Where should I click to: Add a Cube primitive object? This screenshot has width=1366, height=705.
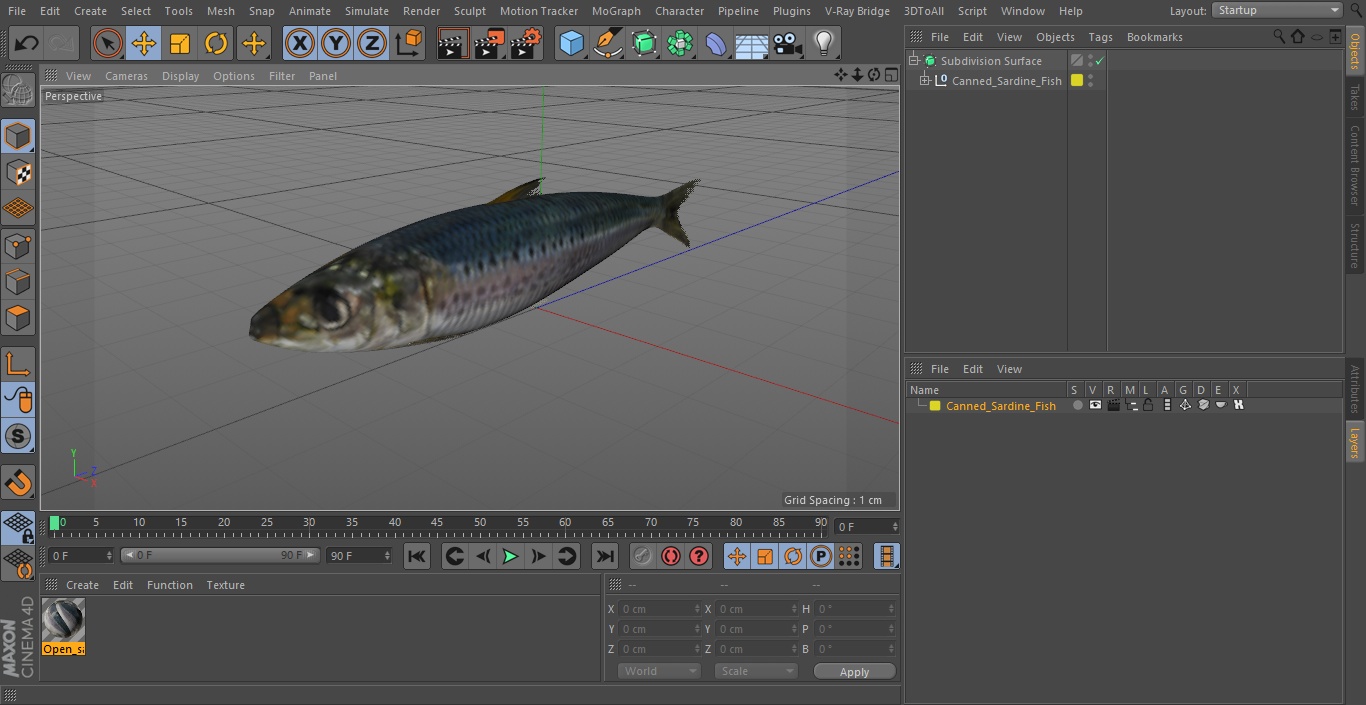coord(571,43)
